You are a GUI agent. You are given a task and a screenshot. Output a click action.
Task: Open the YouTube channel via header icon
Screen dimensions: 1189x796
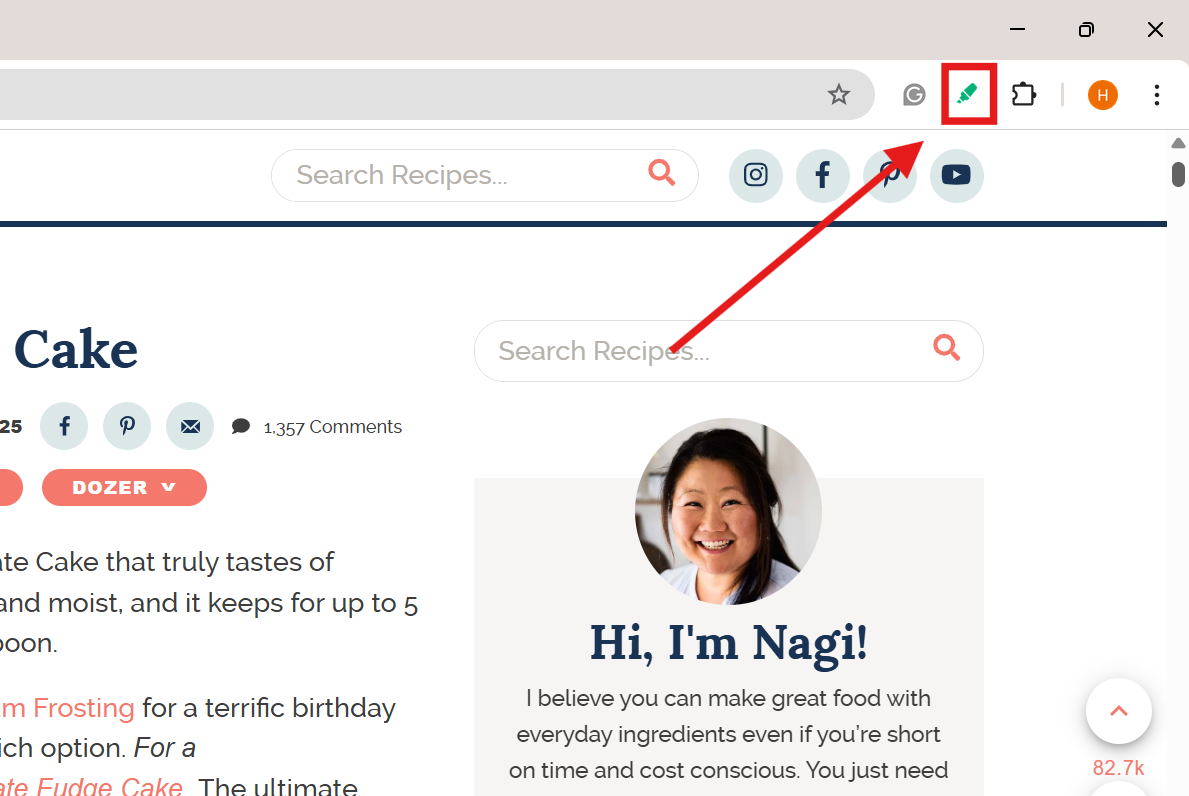click(956, 175)
